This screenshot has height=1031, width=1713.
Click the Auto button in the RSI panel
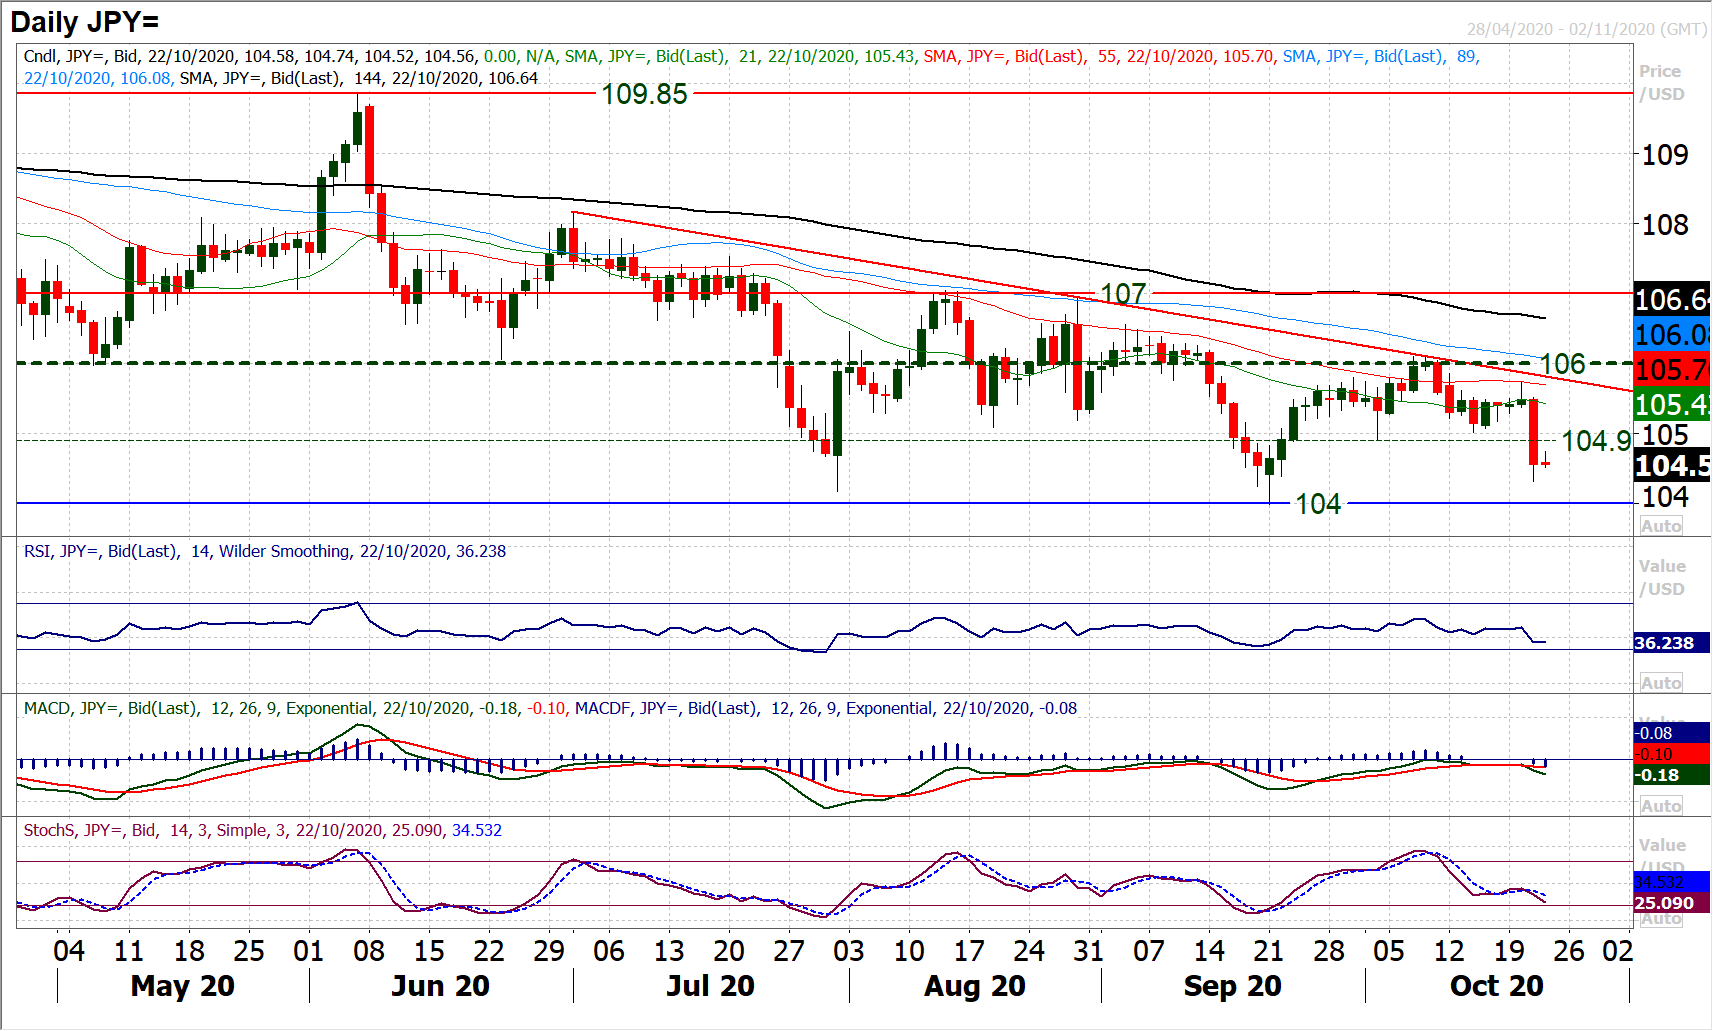coord(1660,683)
